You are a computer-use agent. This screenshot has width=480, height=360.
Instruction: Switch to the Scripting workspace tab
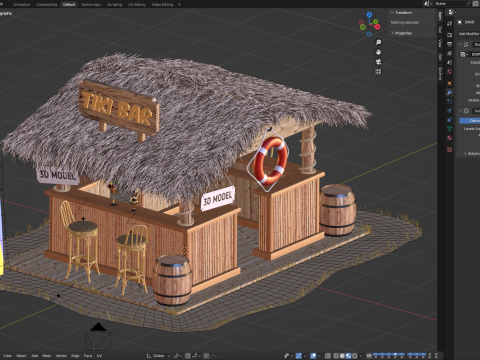(114, 4)
